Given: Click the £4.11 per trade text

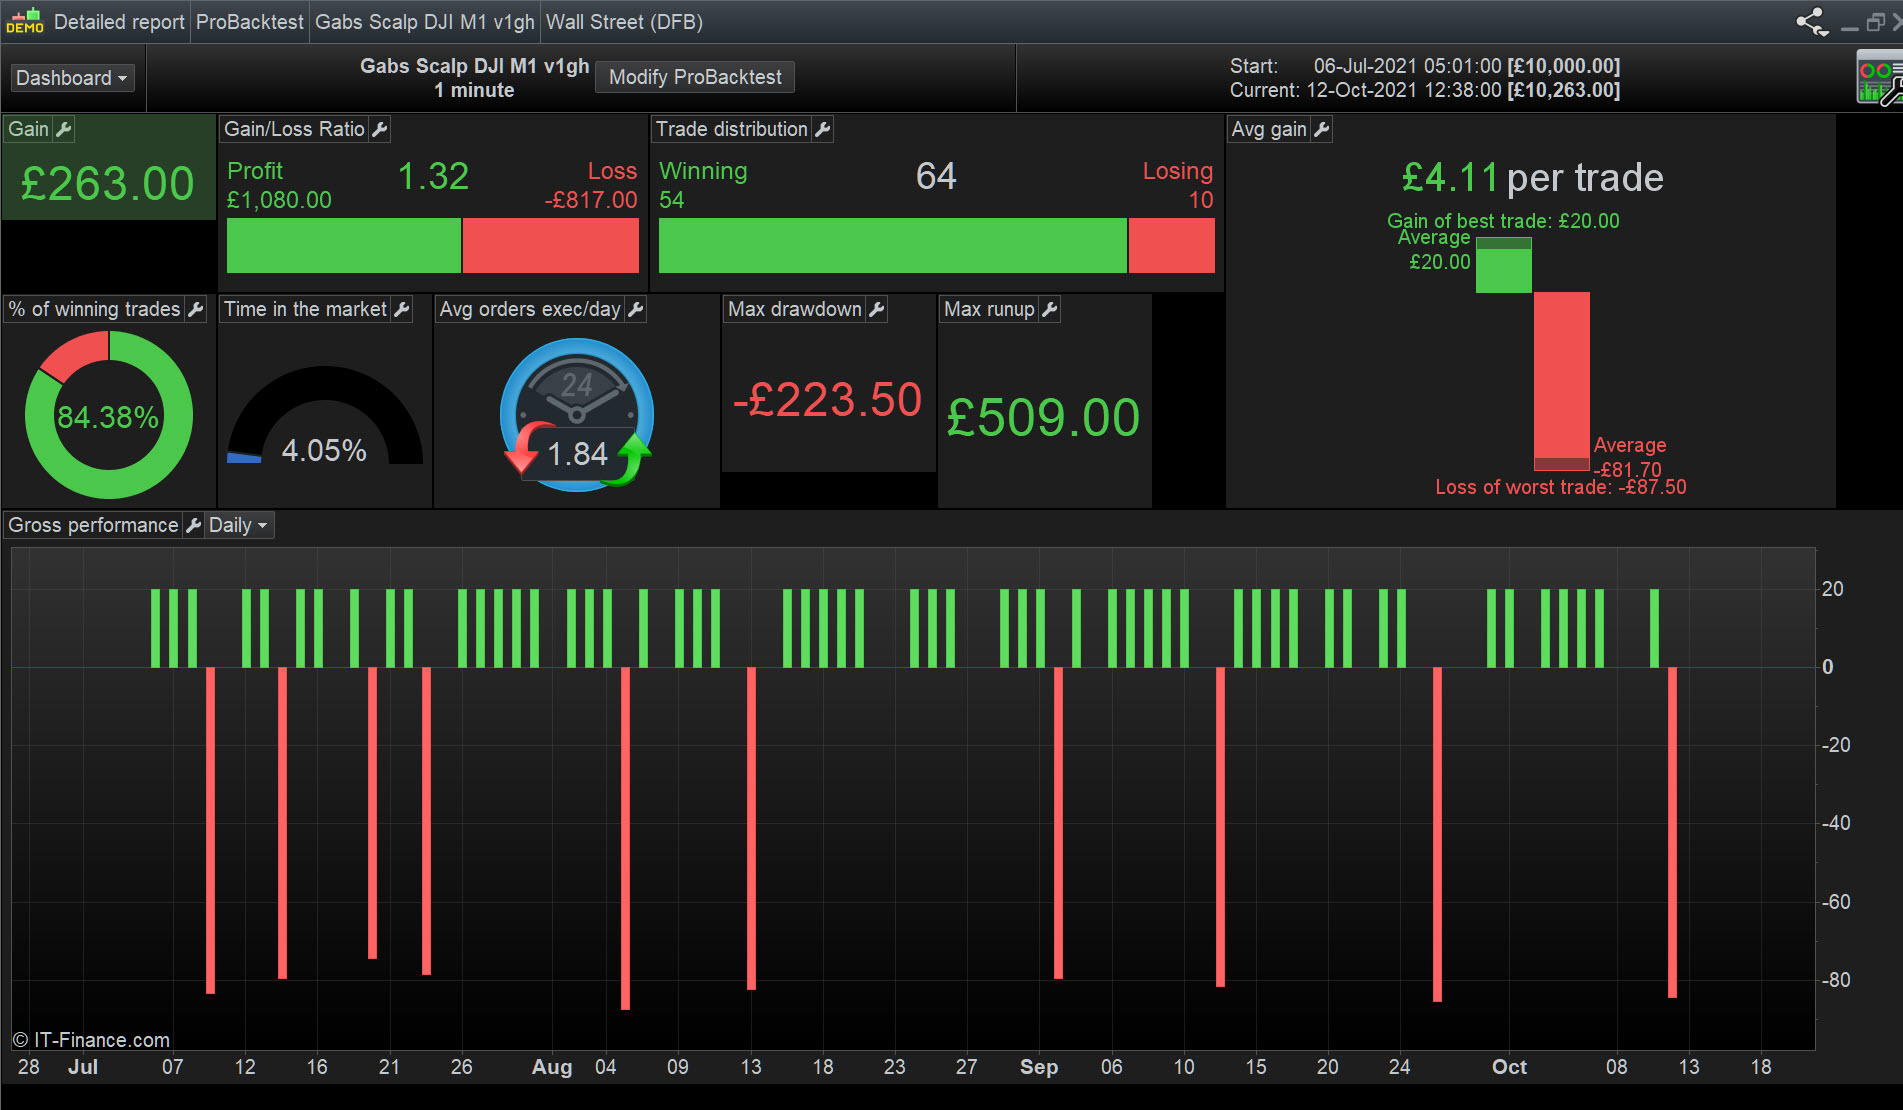Looking at the screenshot, I should [x=1533, y=178].
